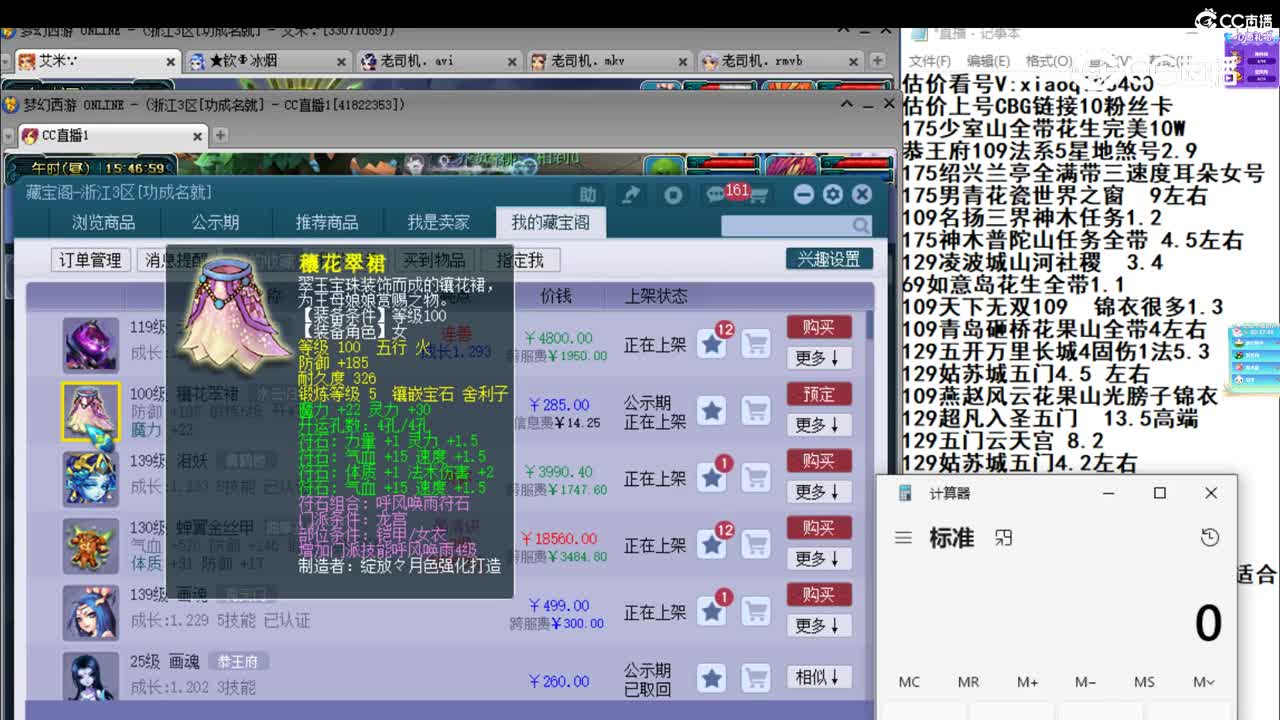This screenshot has height=720, width=1280.
Task: Open calculator M∨ memory dropdown
Action: (1203, 682)
